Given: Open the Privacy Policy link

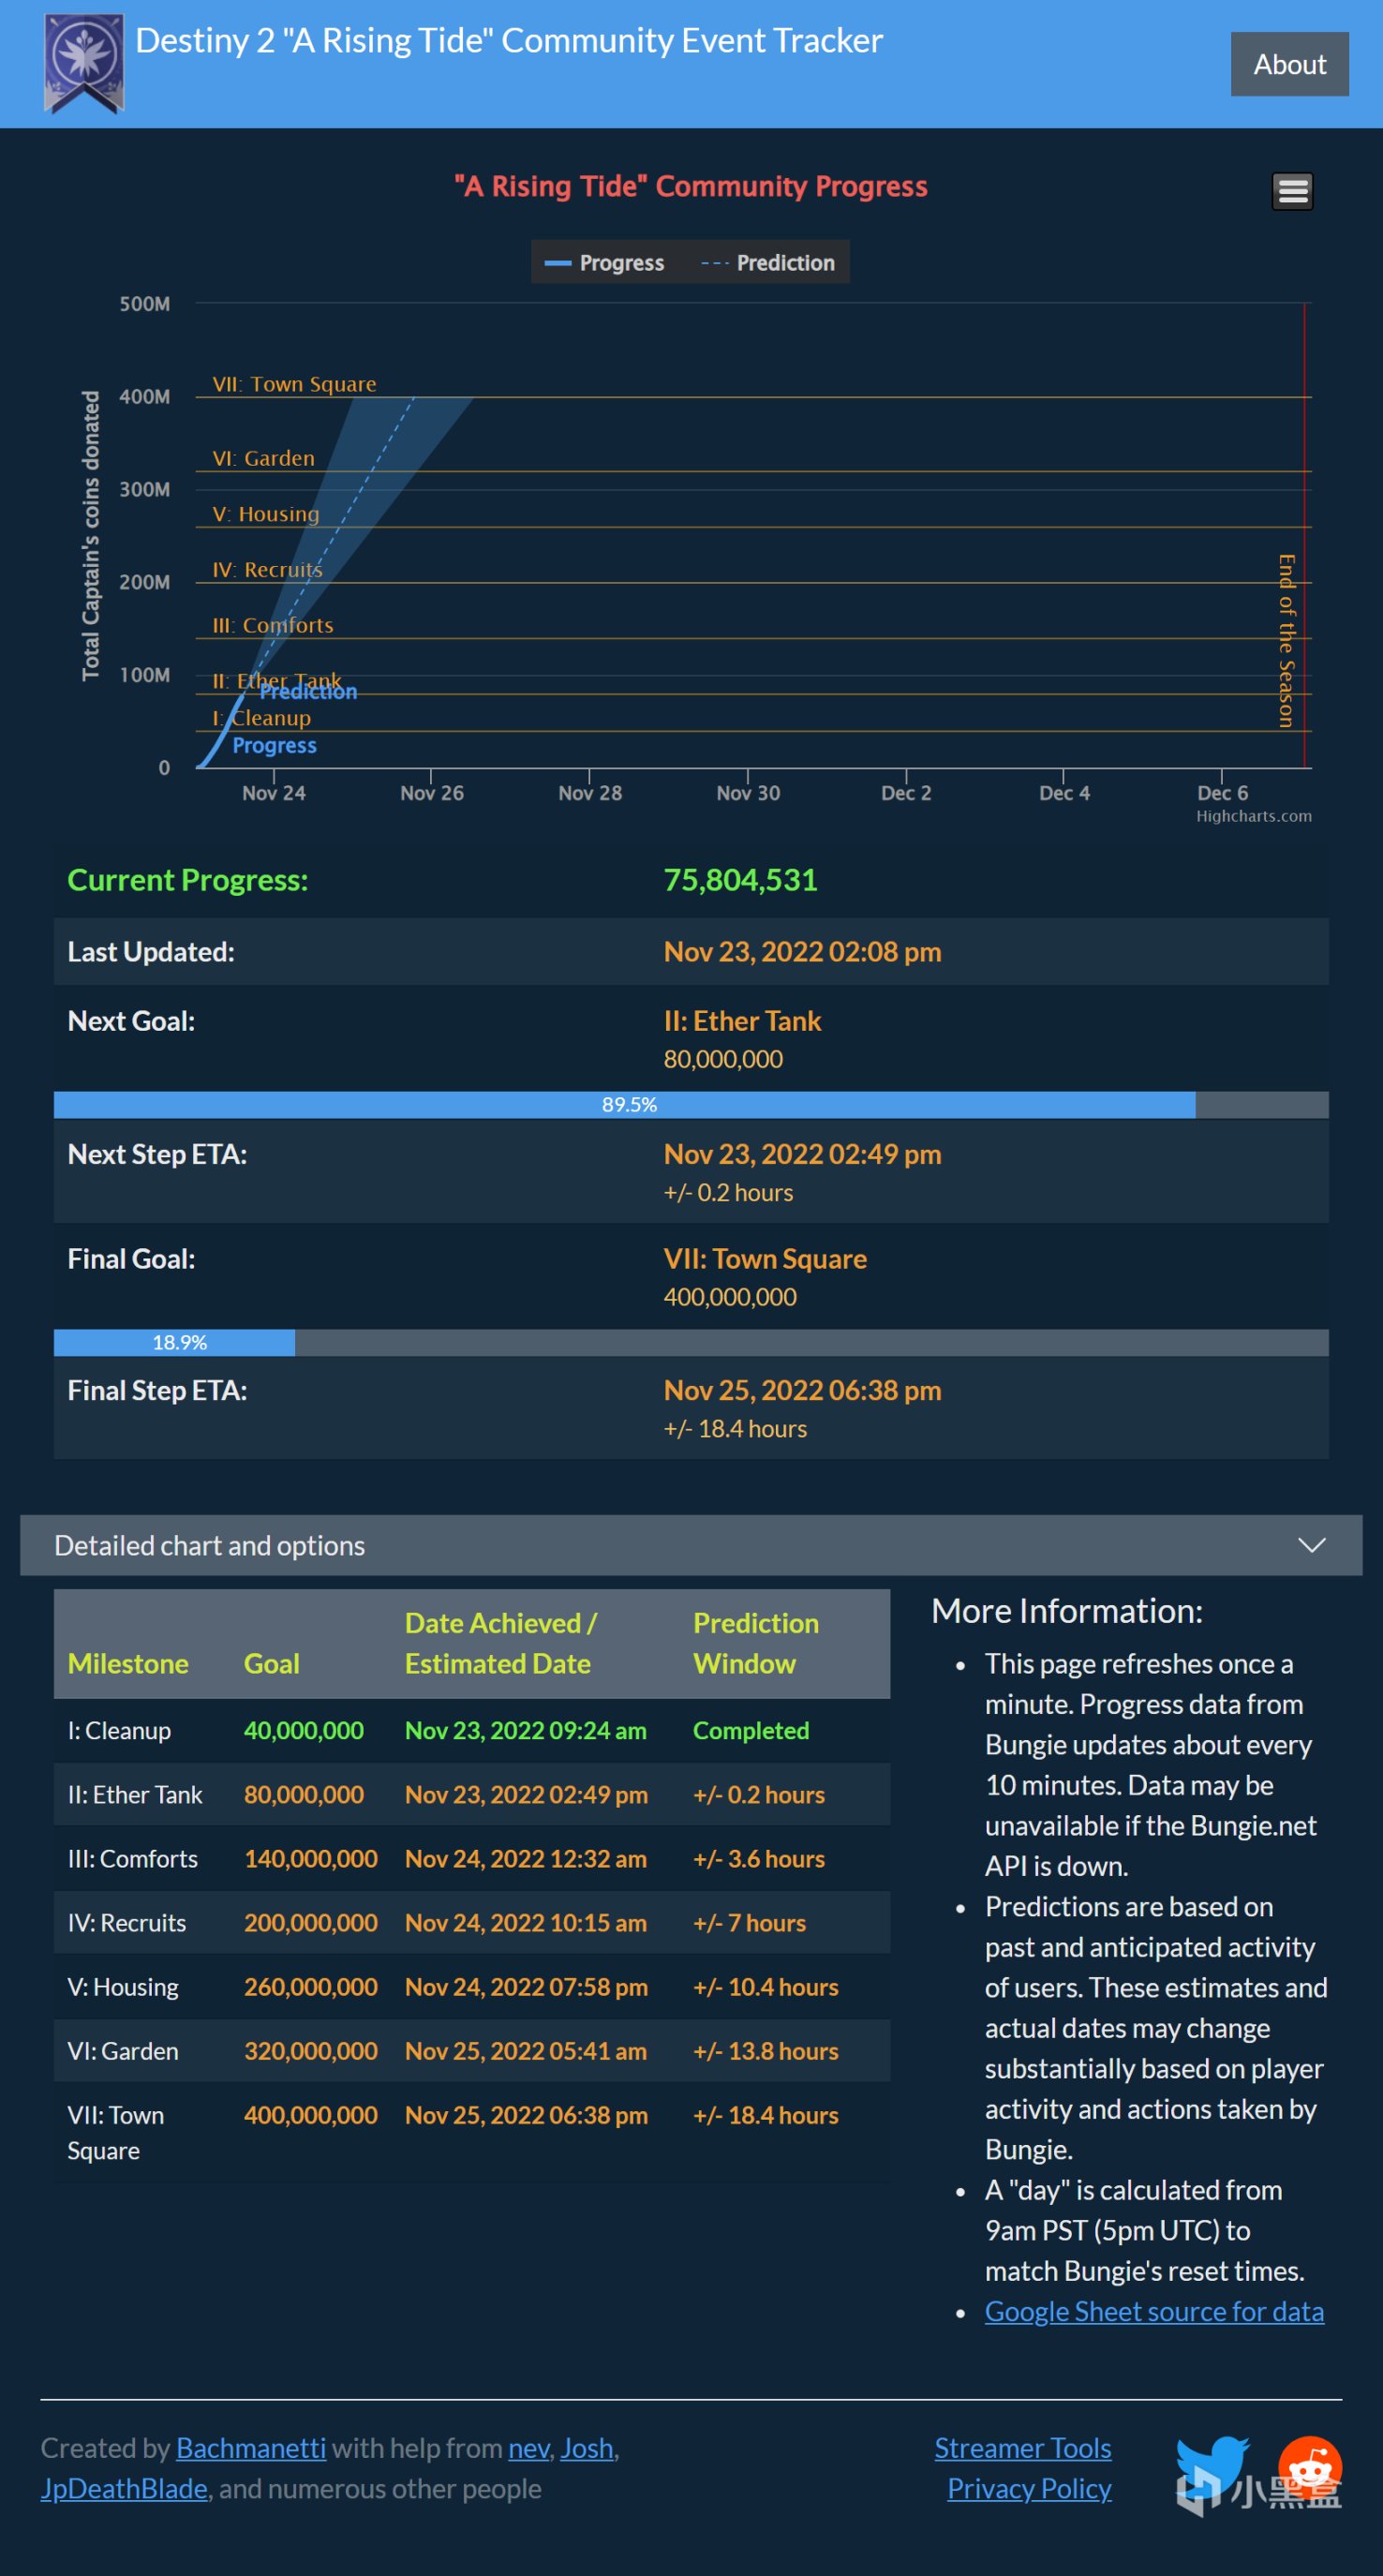Looking at the screenshot, I should pos(1029,2488).
